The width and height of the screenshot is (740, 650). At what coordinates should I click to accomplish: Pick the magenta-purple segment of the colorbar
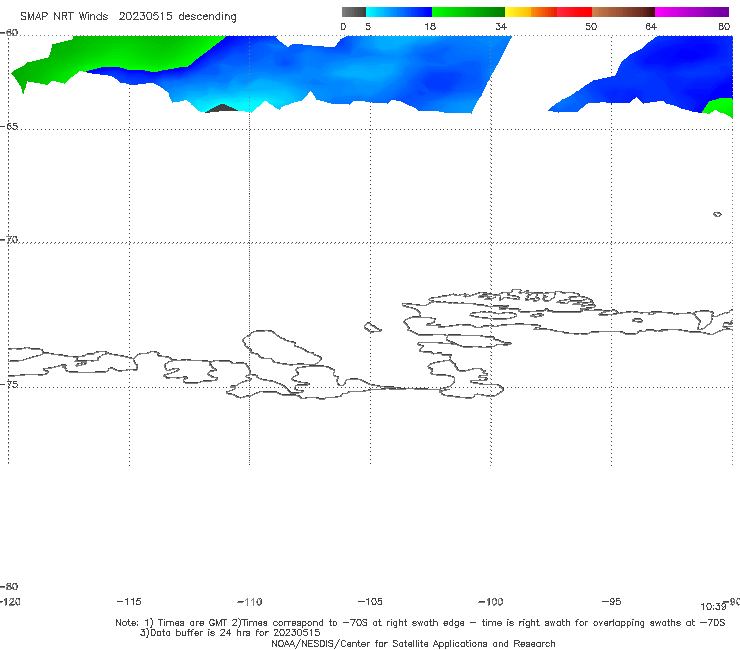692,12
